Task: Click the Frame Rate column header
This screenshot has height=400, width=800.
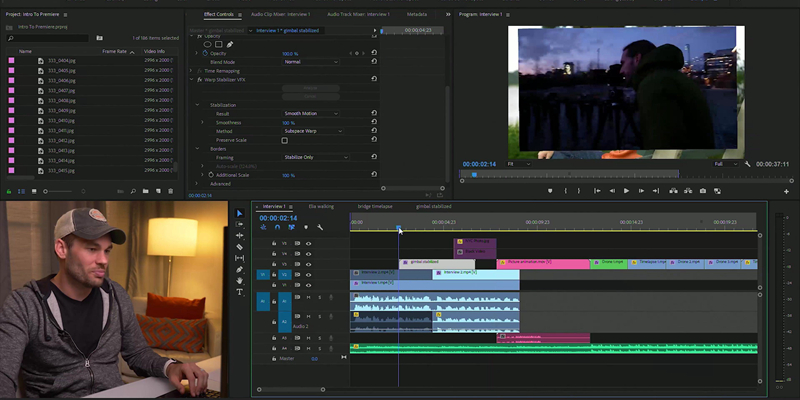Action: 114,51
